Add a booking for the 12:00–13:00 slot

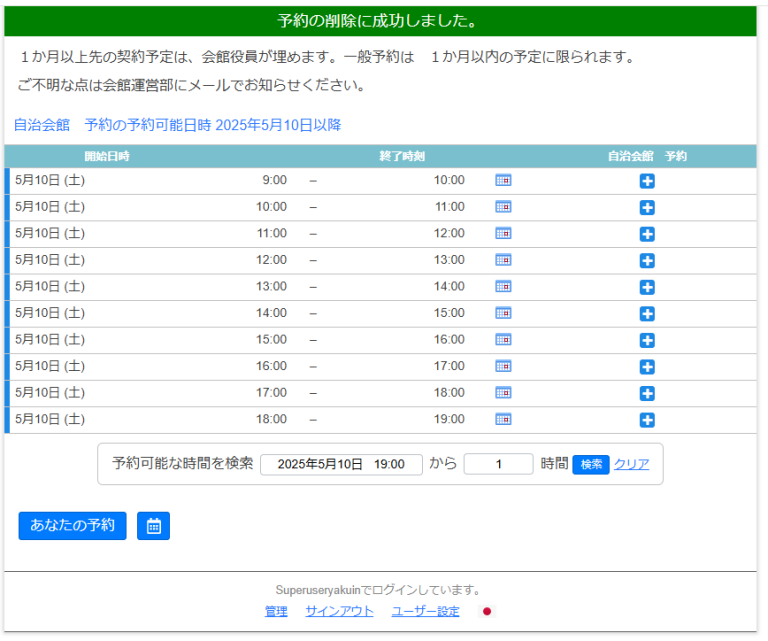647,261
